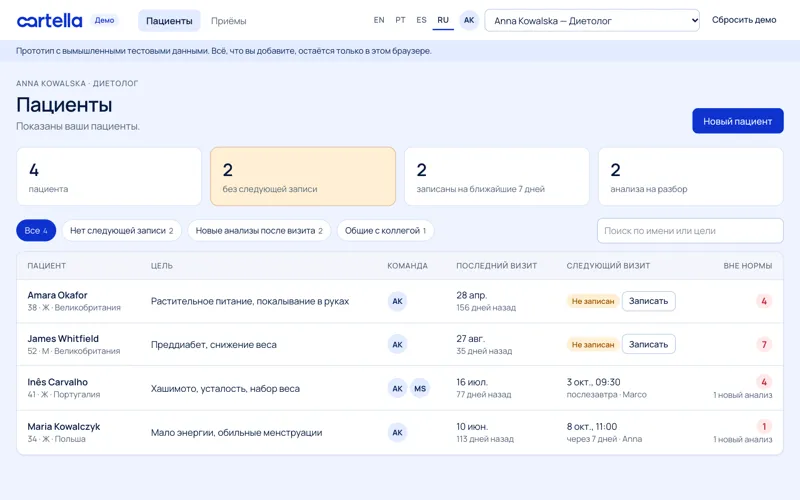This screenshot has width=800, height=500.
Task: Click MS team avatar in Inês Carvalho row
Action: [420, 388]
